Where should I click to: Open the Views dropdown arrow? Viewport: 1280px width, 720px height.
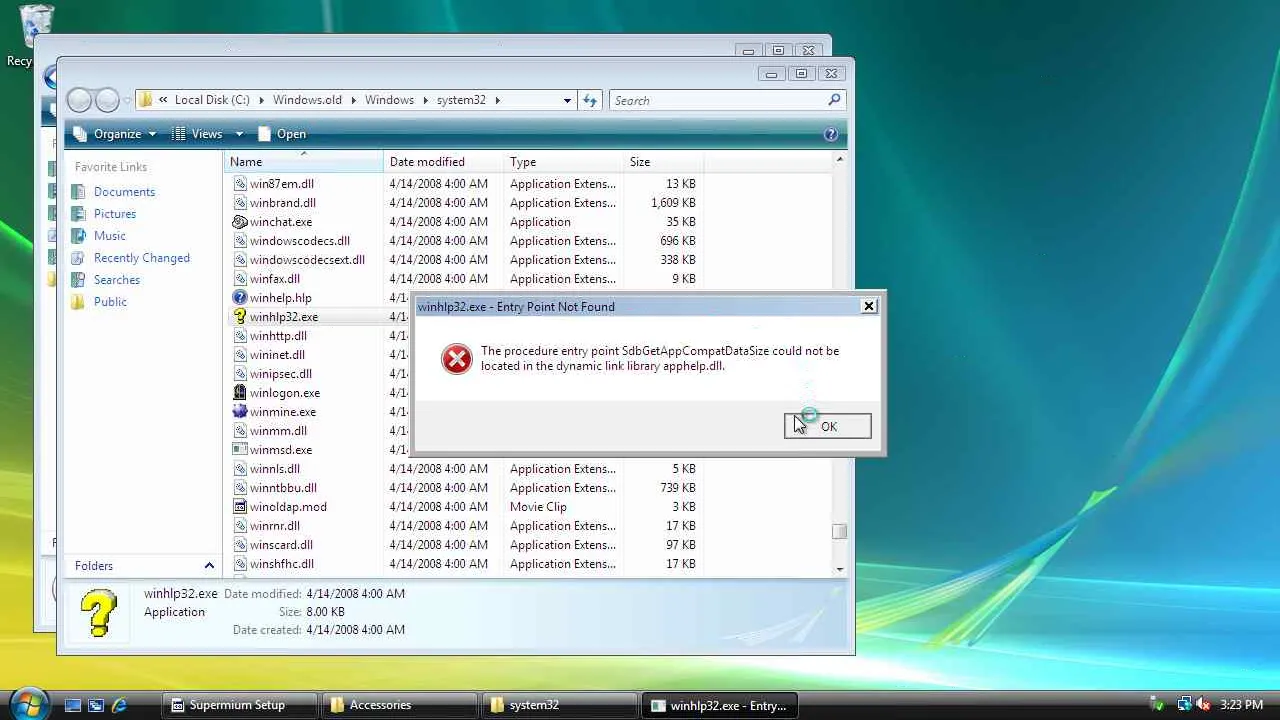239,134
